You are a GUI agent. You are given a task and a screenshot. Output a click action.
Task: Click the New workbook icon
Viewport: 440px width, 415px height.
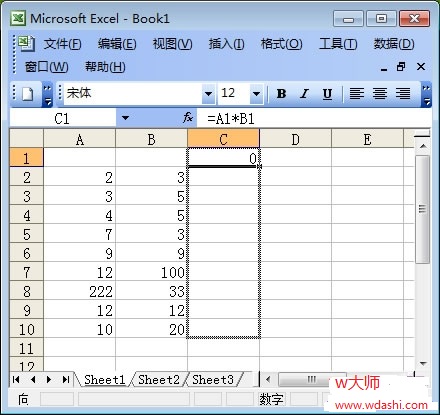tap(27, 94)
